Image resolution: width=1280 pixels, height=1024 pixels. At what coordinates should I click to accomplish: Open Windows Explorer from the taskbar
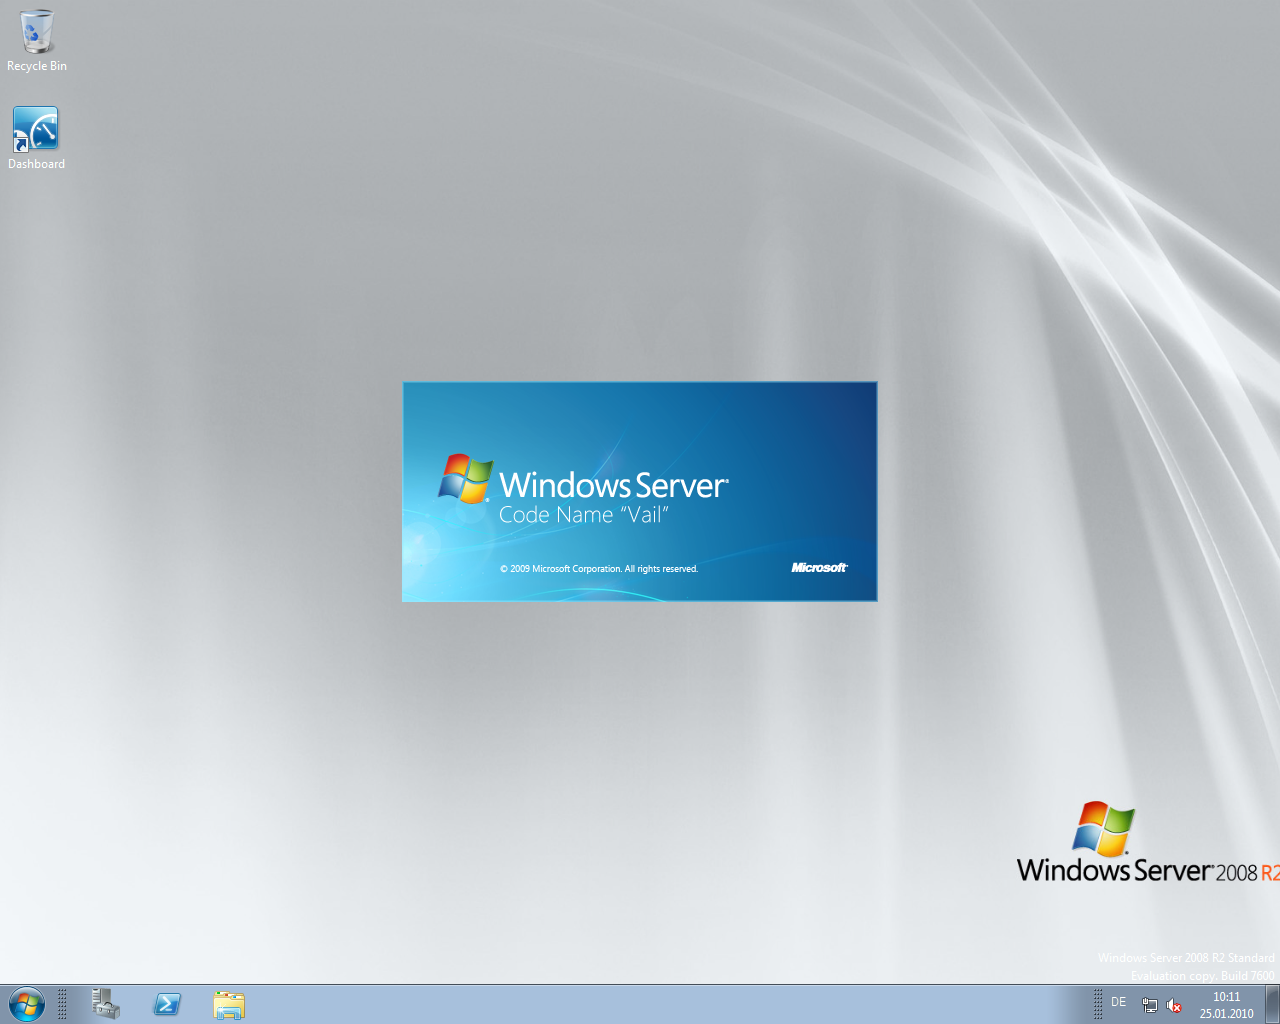pyautogui.click(x=229, y=1004)
